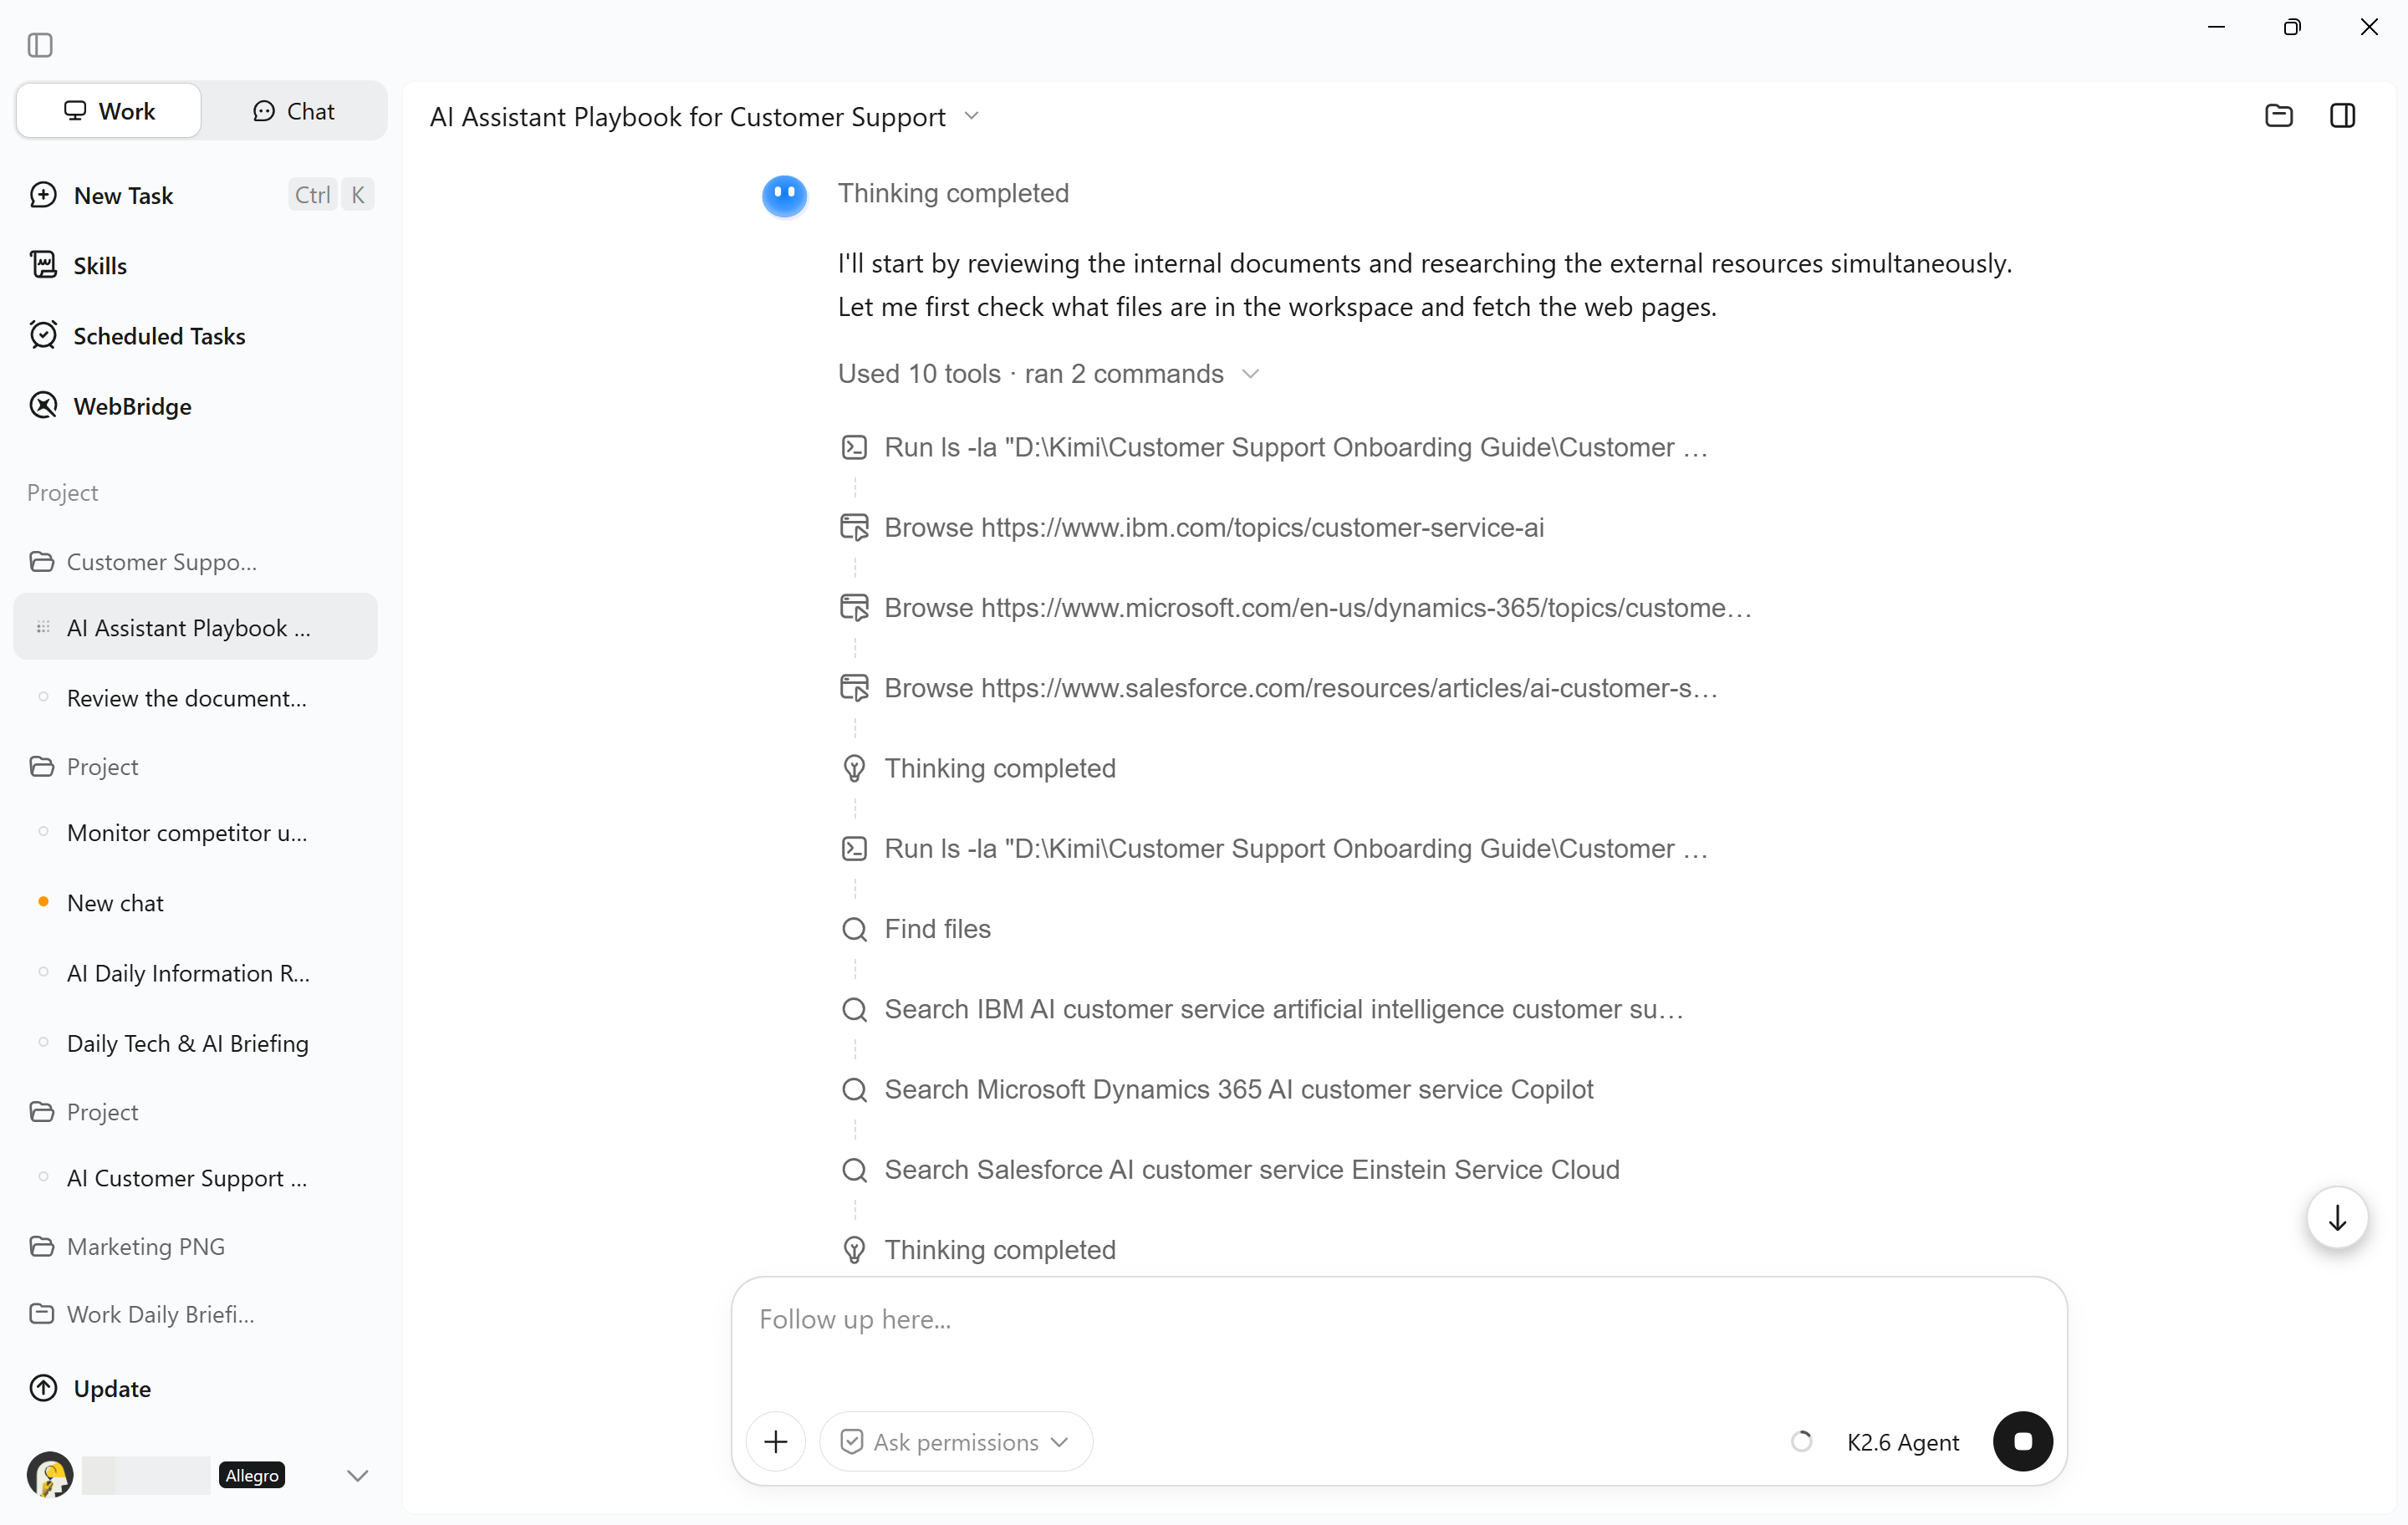Open the workspace folder icon in header
The width and height of the screenshot is (2408, 1525).
tap(2278, 116)
